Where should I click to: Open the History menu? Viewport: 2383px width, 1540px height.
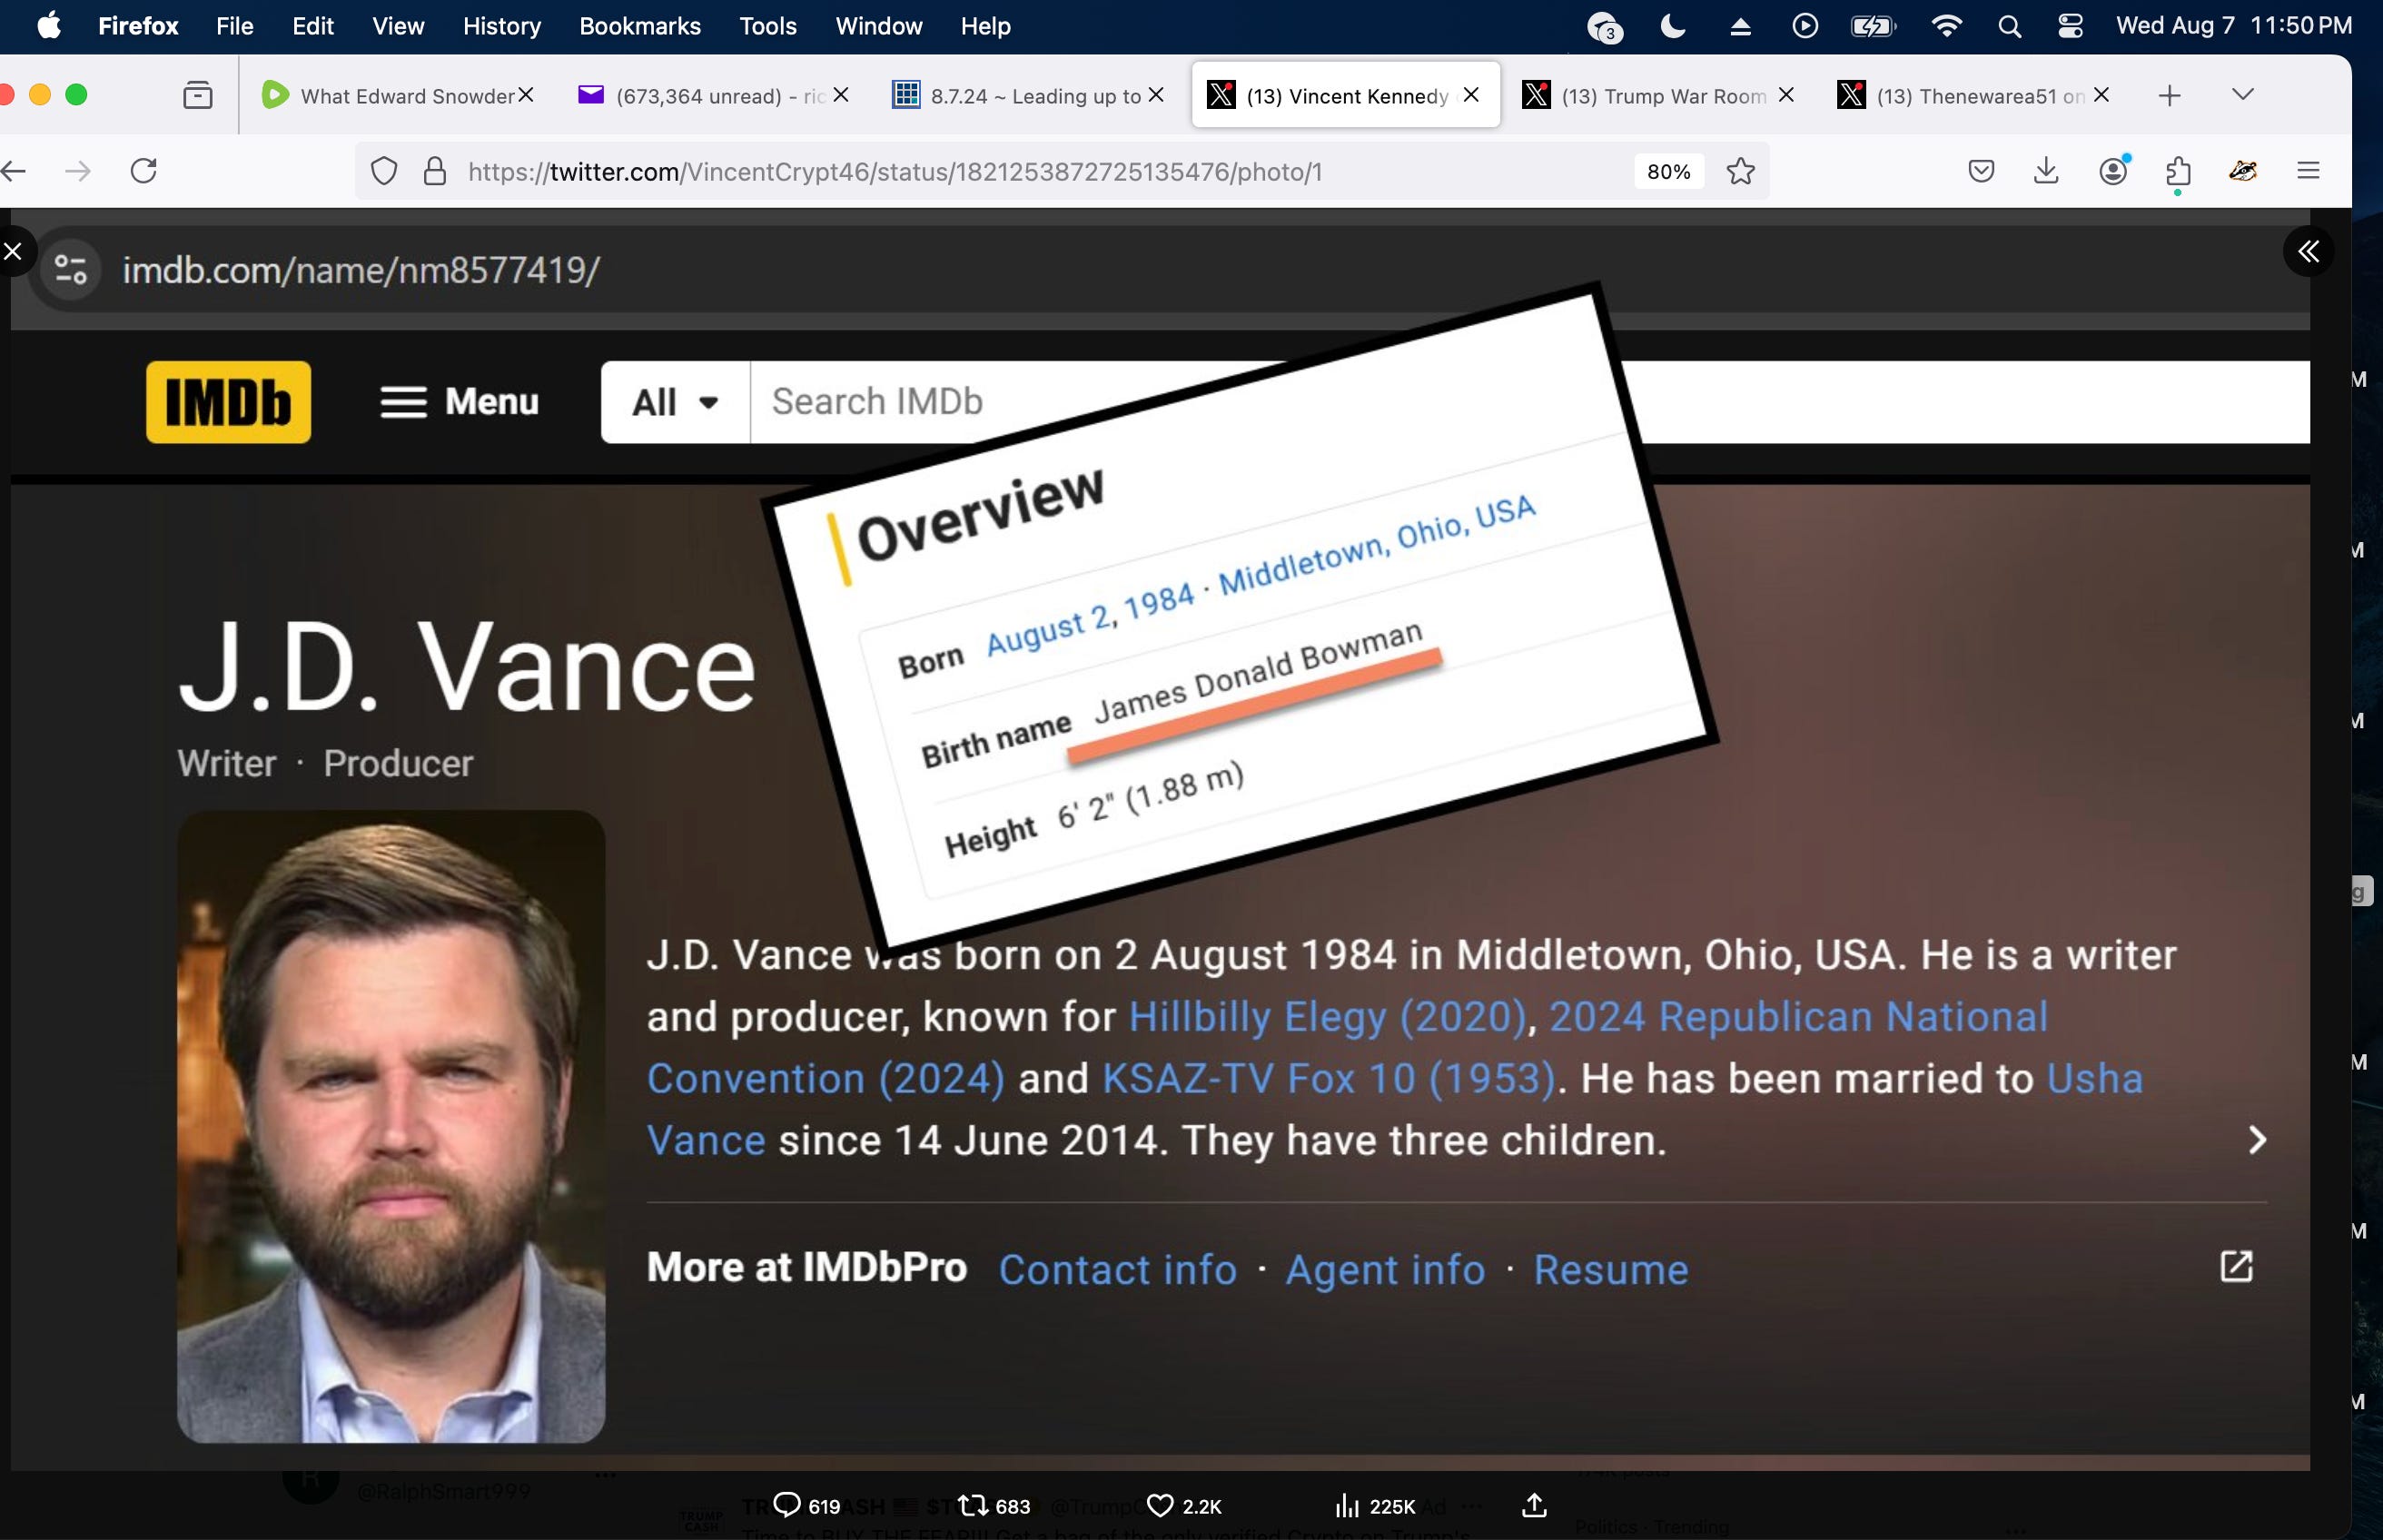tap(501, 26)
